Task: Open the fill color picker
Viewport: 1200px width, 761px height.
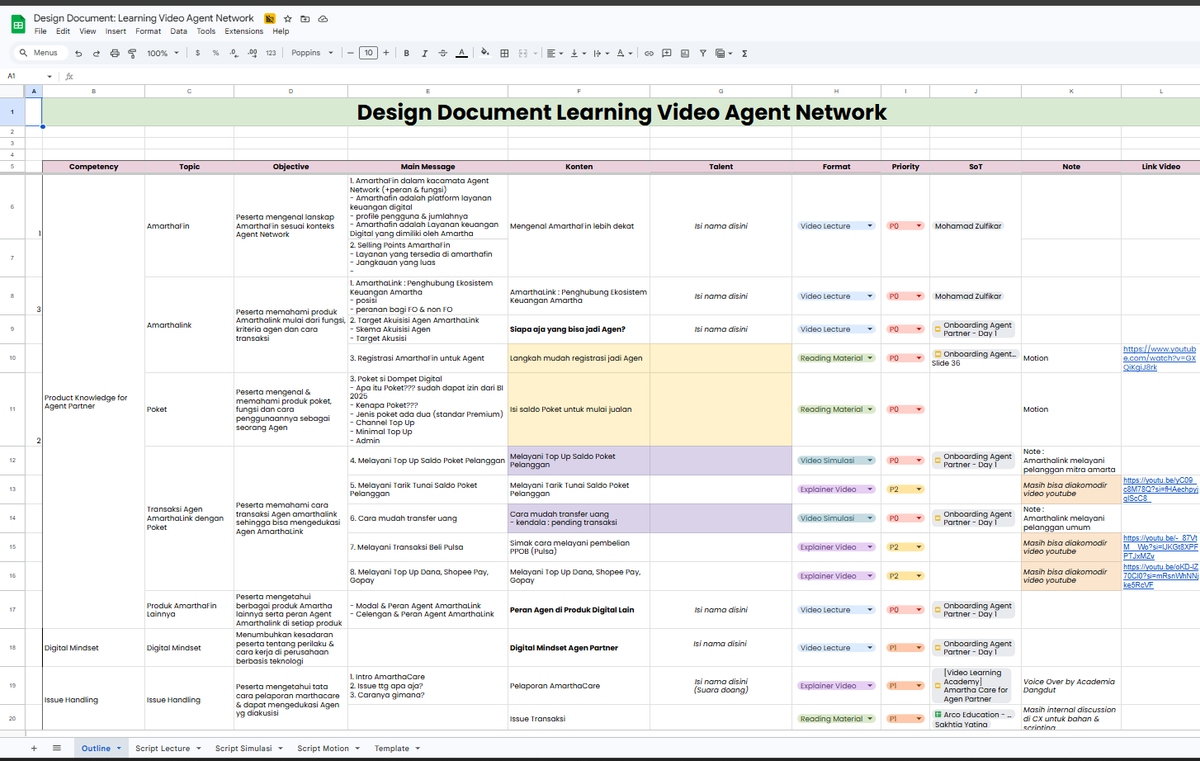Action: click(x=485, y=53)
